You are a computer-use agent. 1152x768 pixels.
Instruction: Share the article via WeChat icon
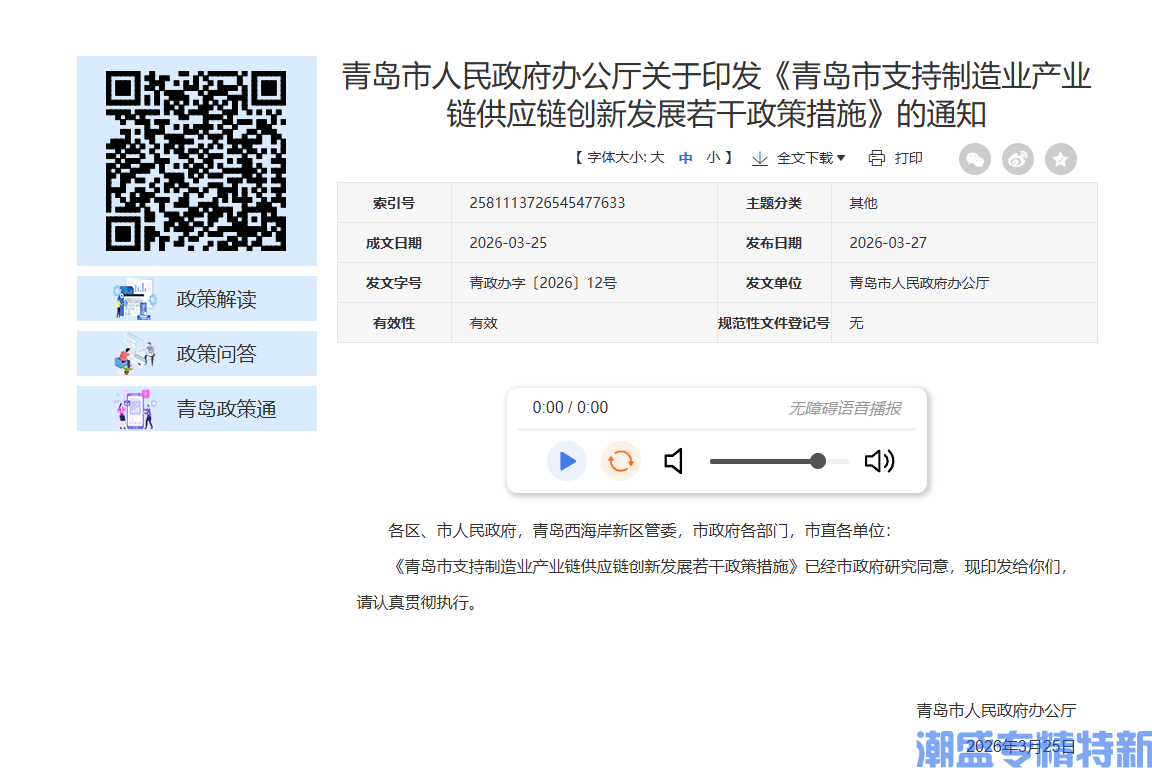tap(974, 158)
